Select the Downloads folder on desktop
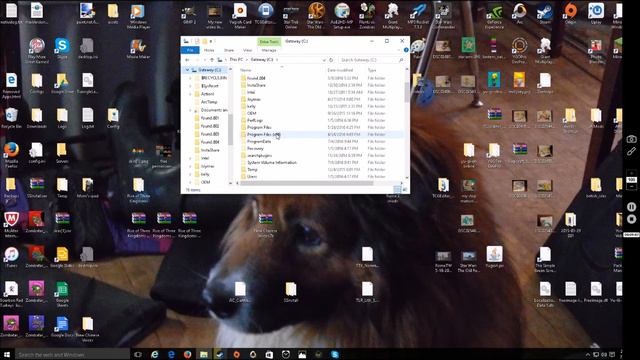 (37, 118)
